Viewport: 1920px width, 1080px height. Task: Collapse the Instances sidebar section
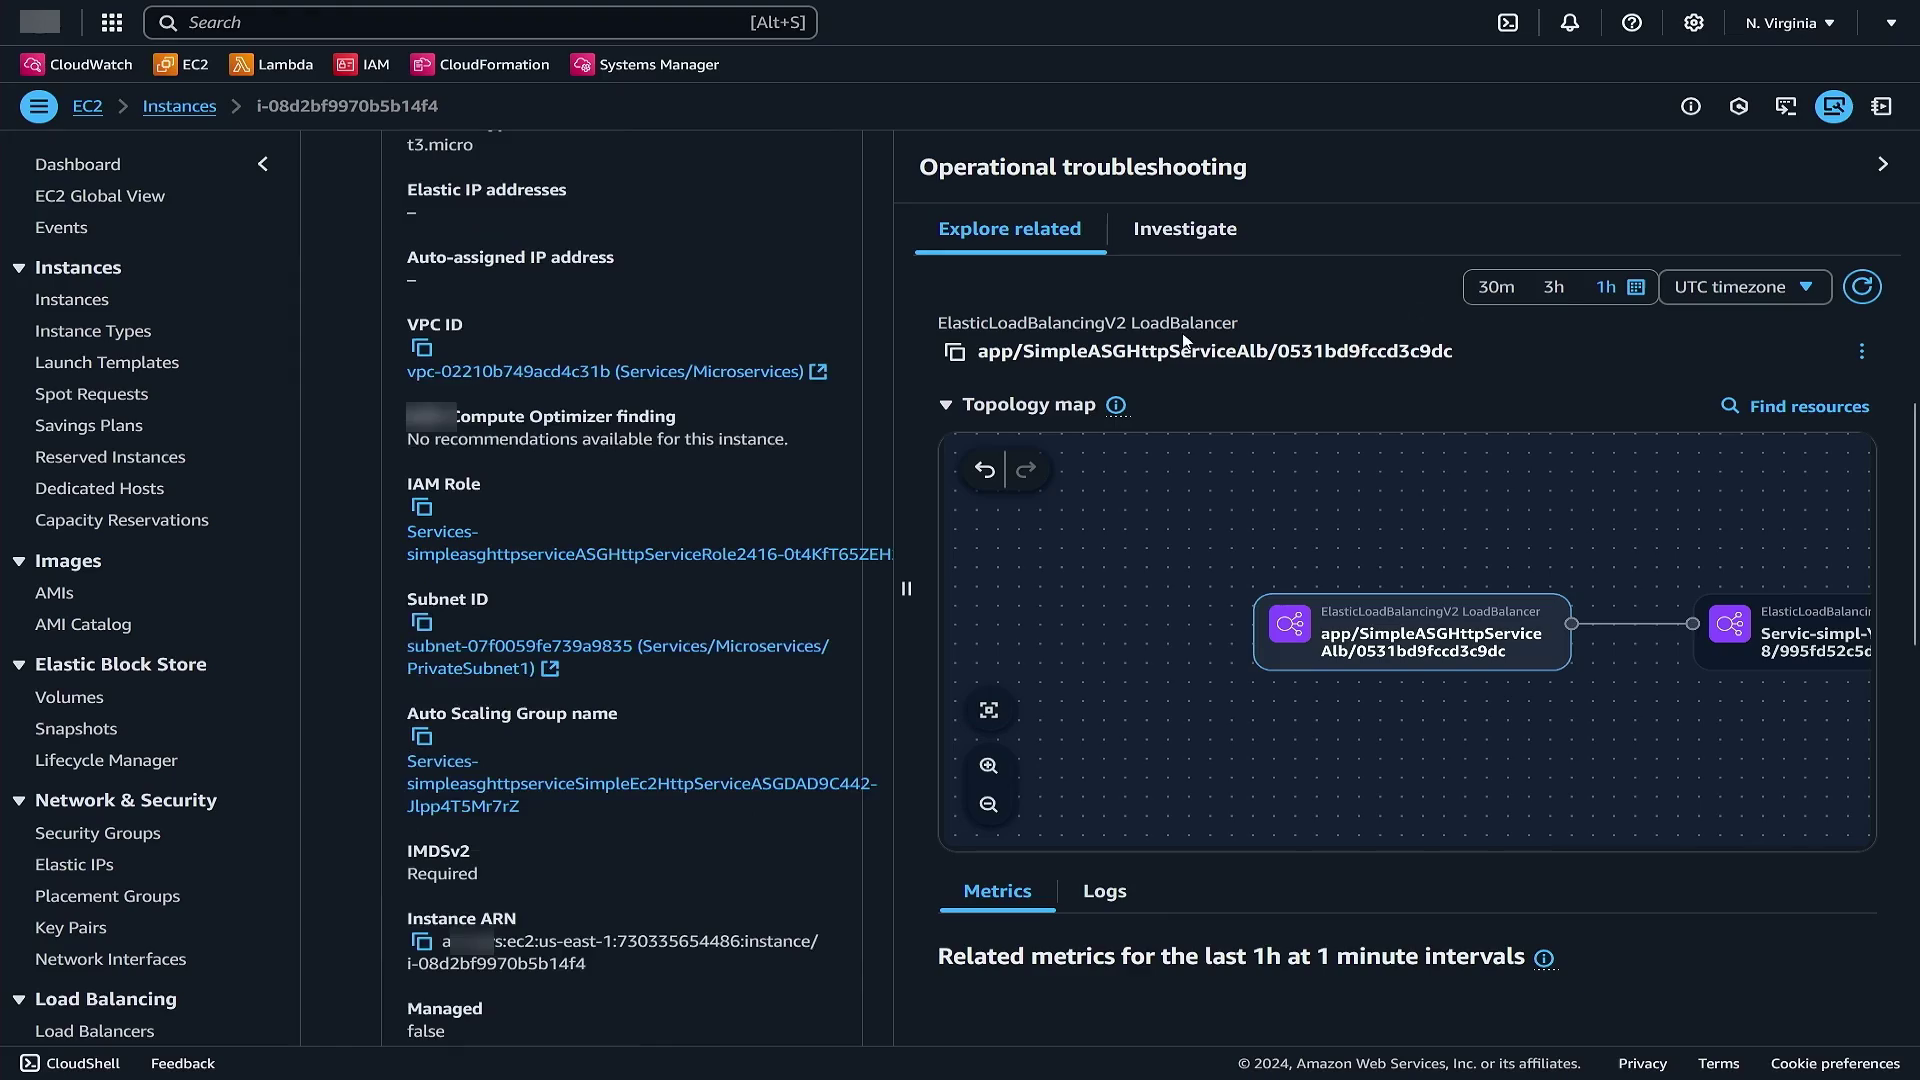click(19, 268)
